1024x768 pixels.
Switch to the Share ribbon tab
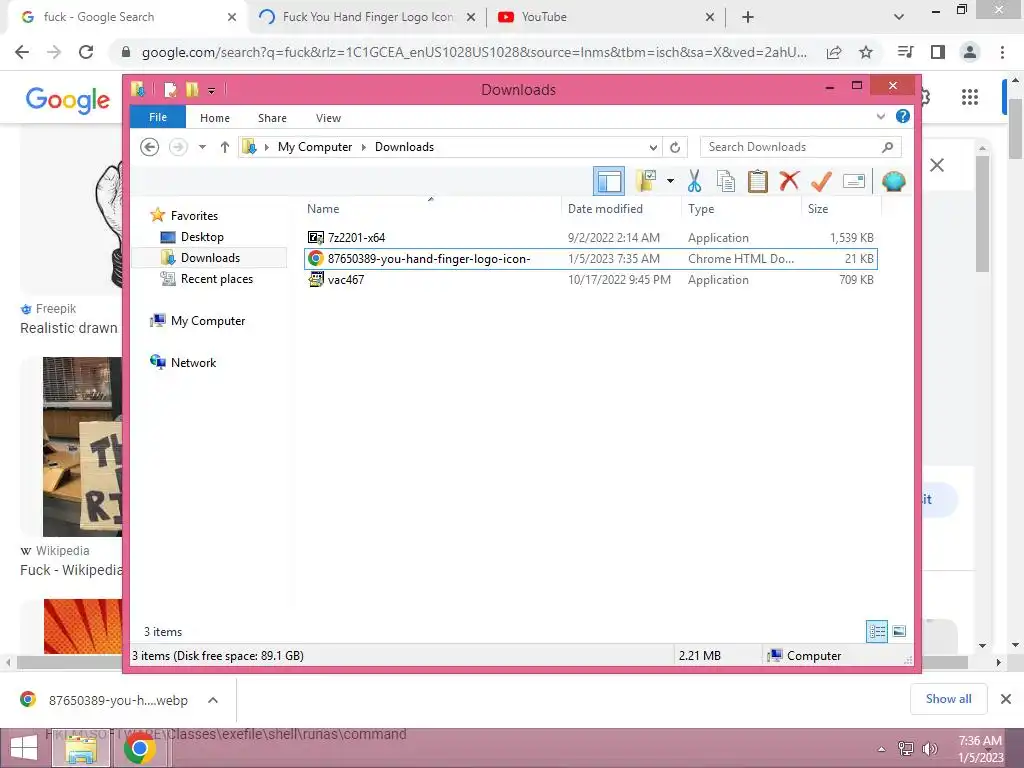pyautogui.click(x=272, y=118)
